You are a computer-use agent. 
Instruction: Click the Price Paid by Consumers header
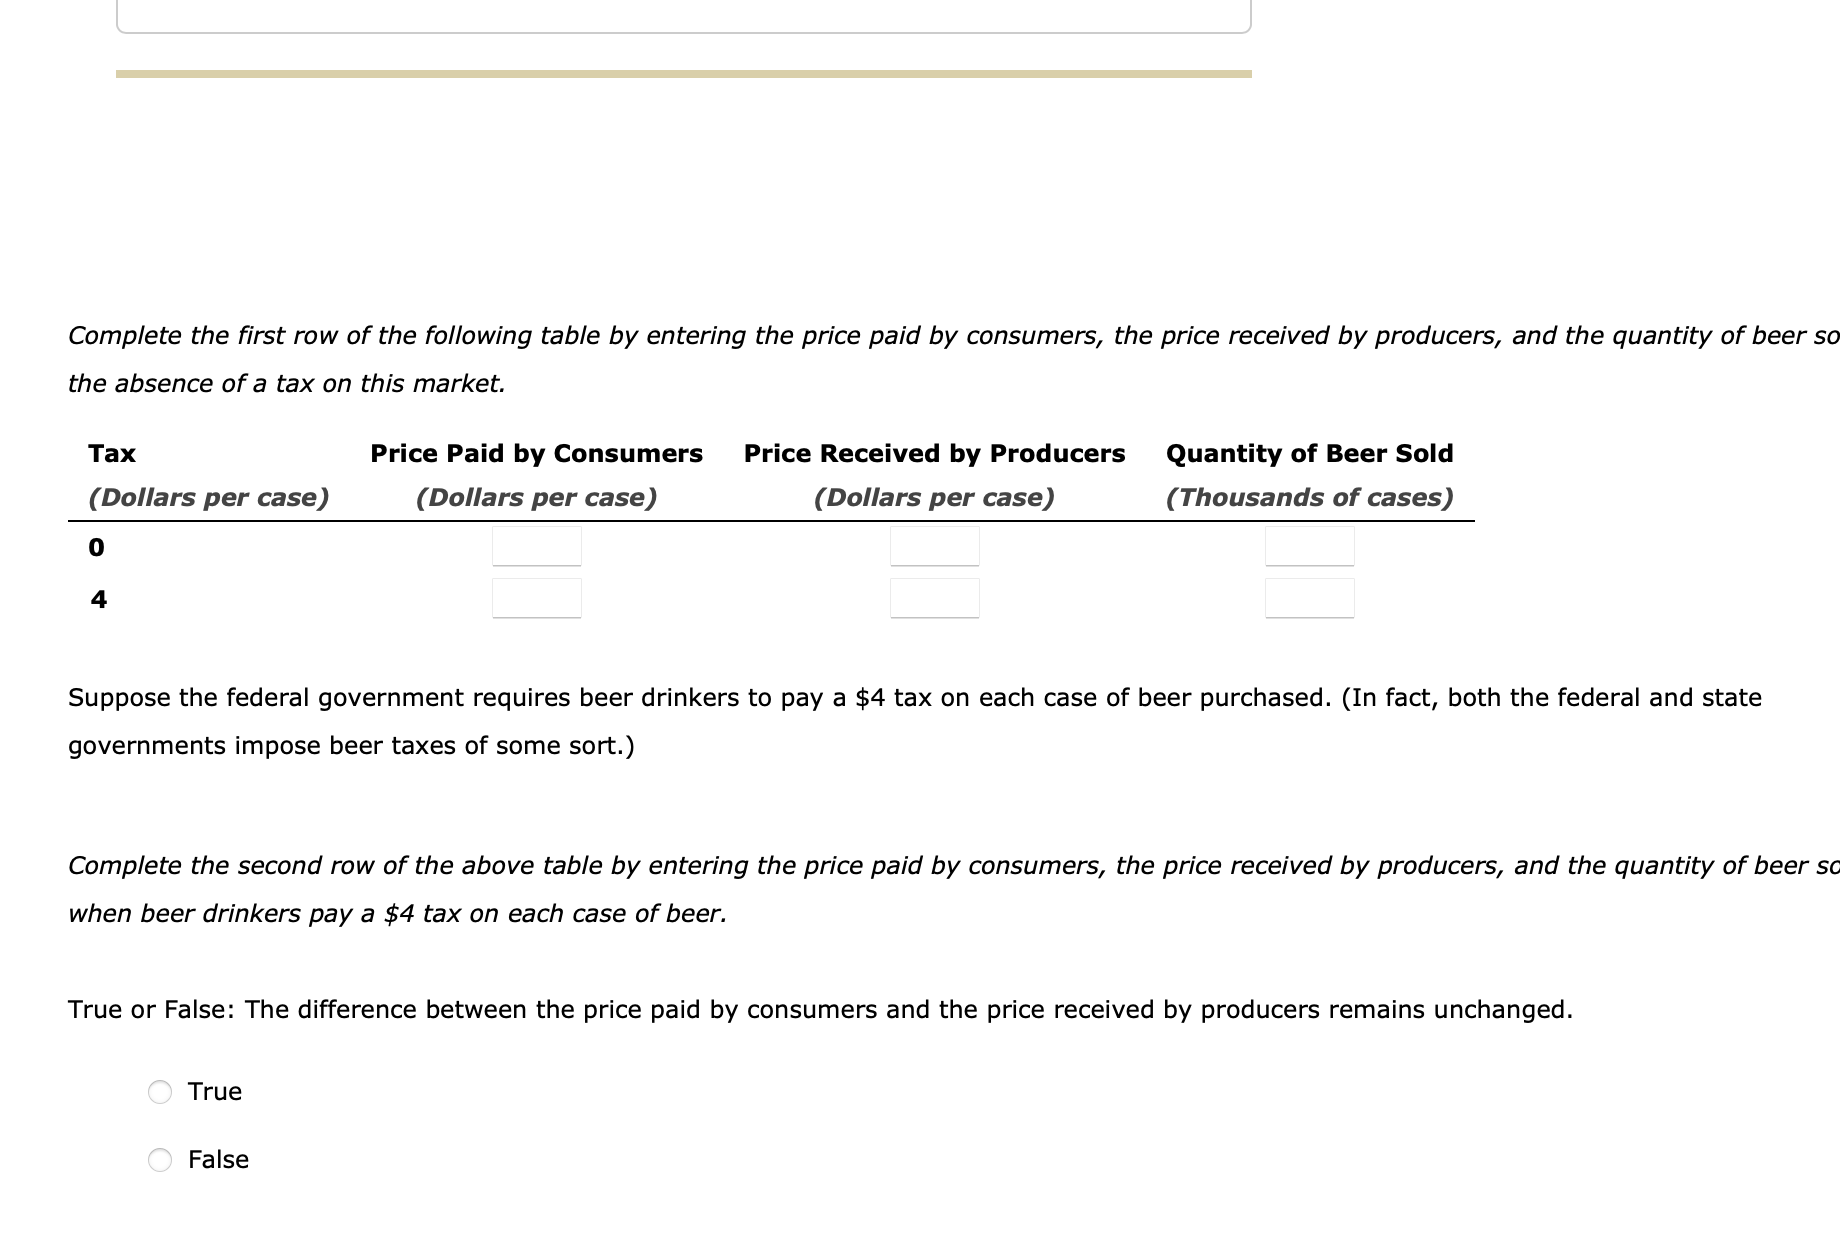[536, 453]
